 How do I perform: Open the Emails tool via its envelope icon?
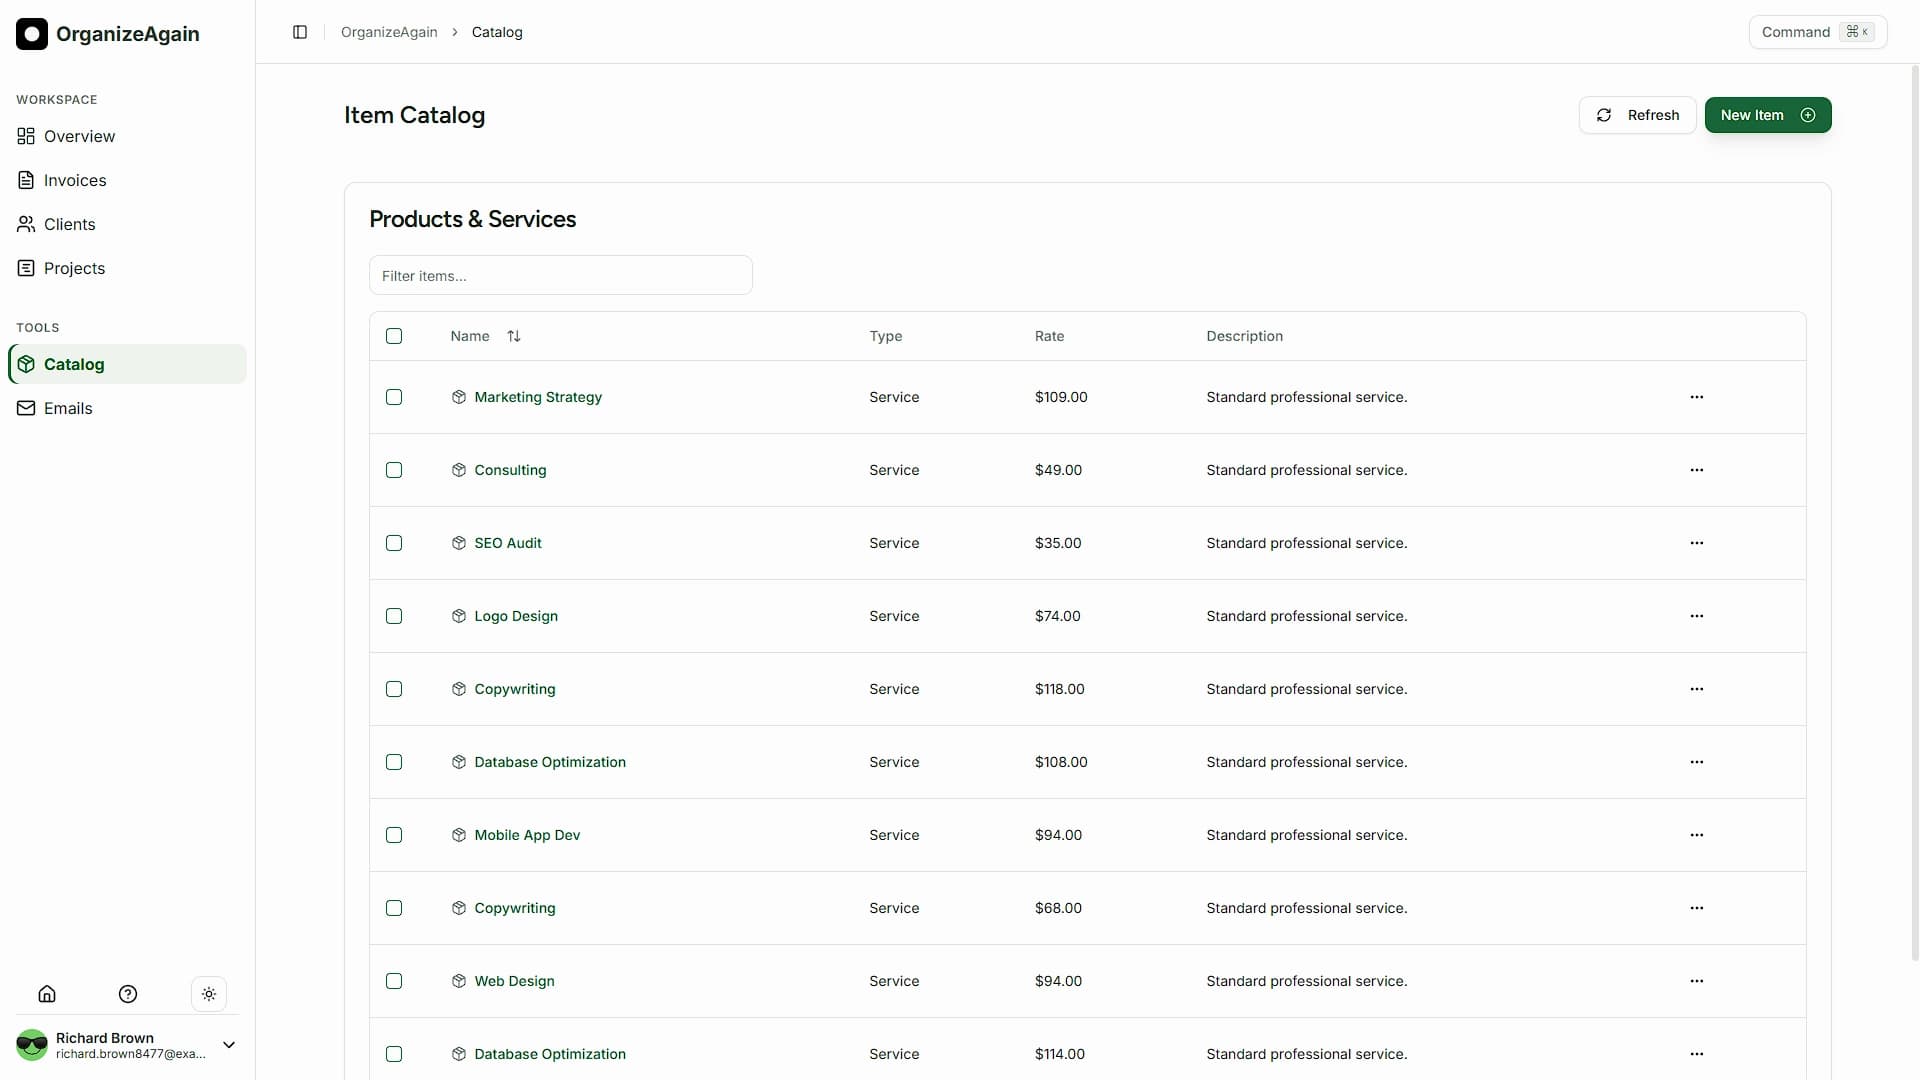[x=26, y=408]
